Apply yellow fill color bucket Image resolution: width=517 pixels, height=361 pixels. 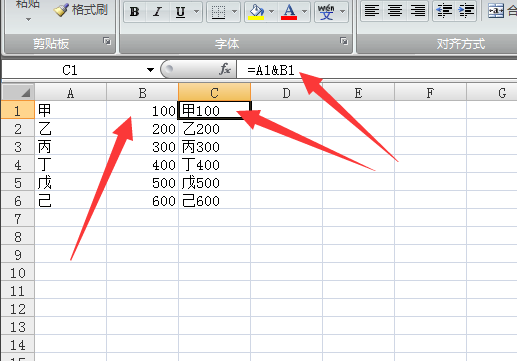(x=256, y=12)
